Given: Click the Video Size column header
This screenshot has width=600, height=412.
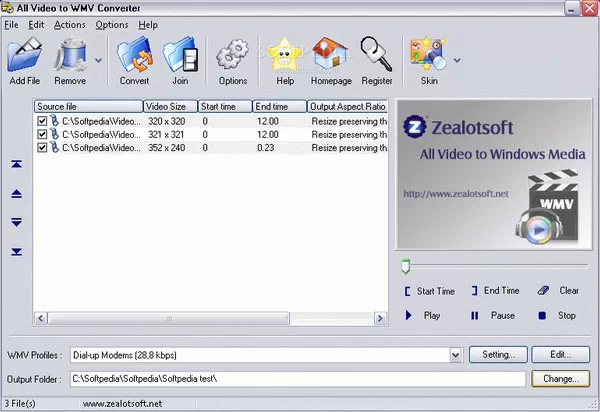Looking at the screenshot, I should coord(170,106).
